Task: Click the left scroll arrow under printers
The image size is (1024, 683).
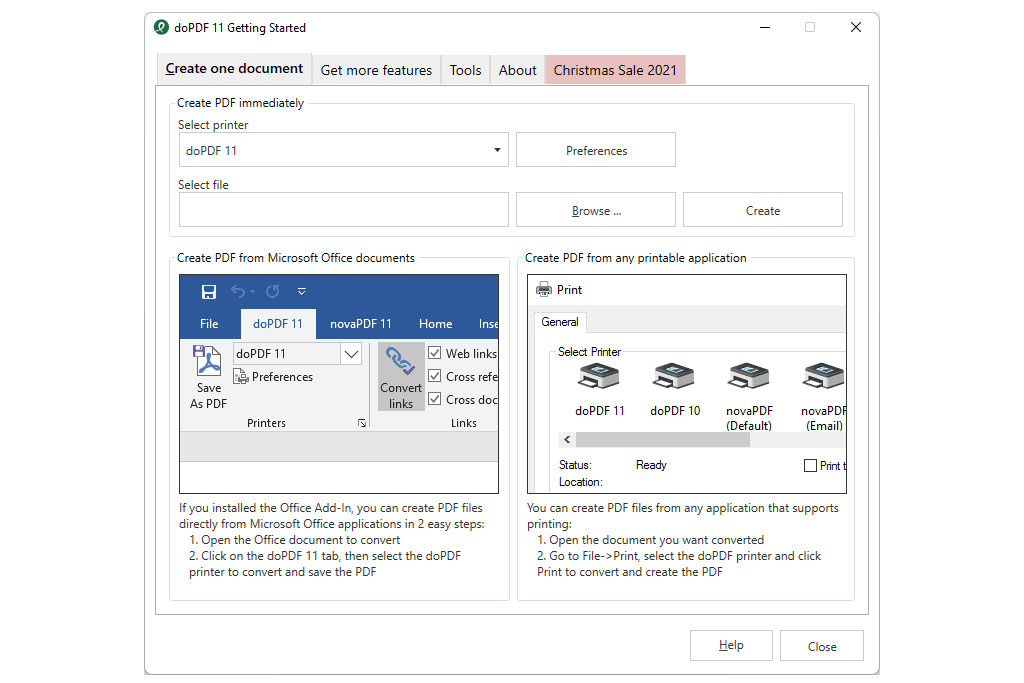Action: [x=567, y=439]
